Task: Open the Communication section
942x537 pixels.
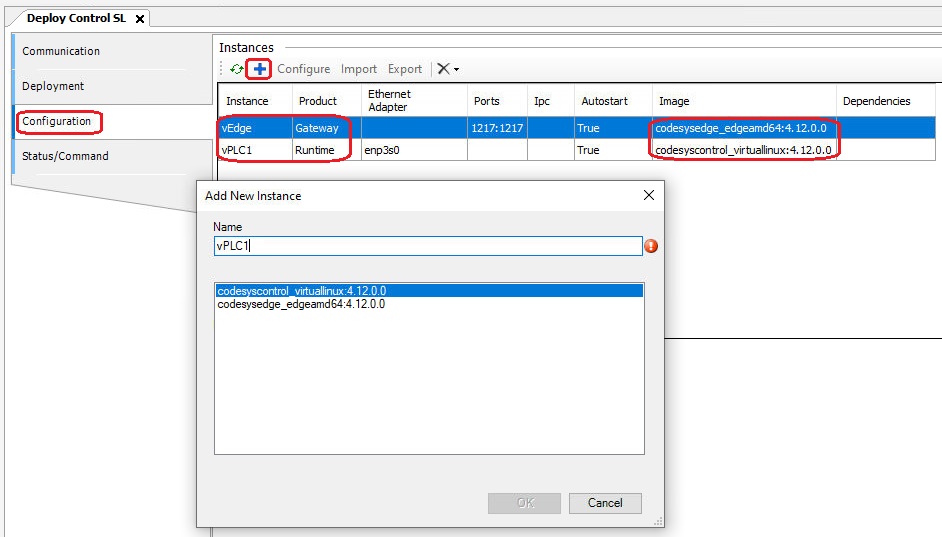Action: [61, 51]
